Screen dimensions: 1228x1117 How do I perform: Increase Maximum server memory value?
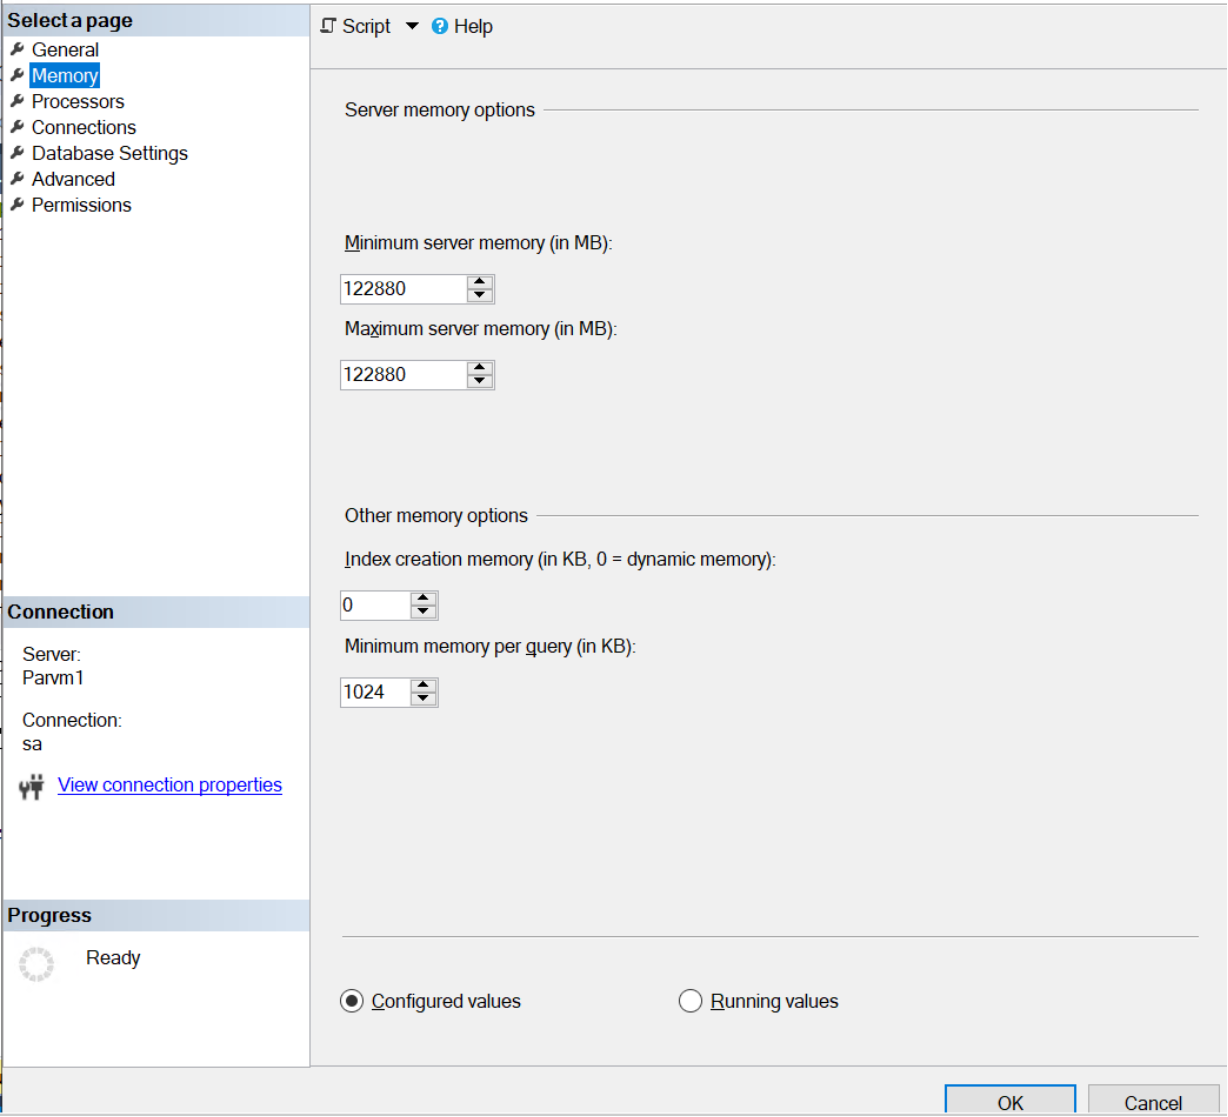[480, 369]
